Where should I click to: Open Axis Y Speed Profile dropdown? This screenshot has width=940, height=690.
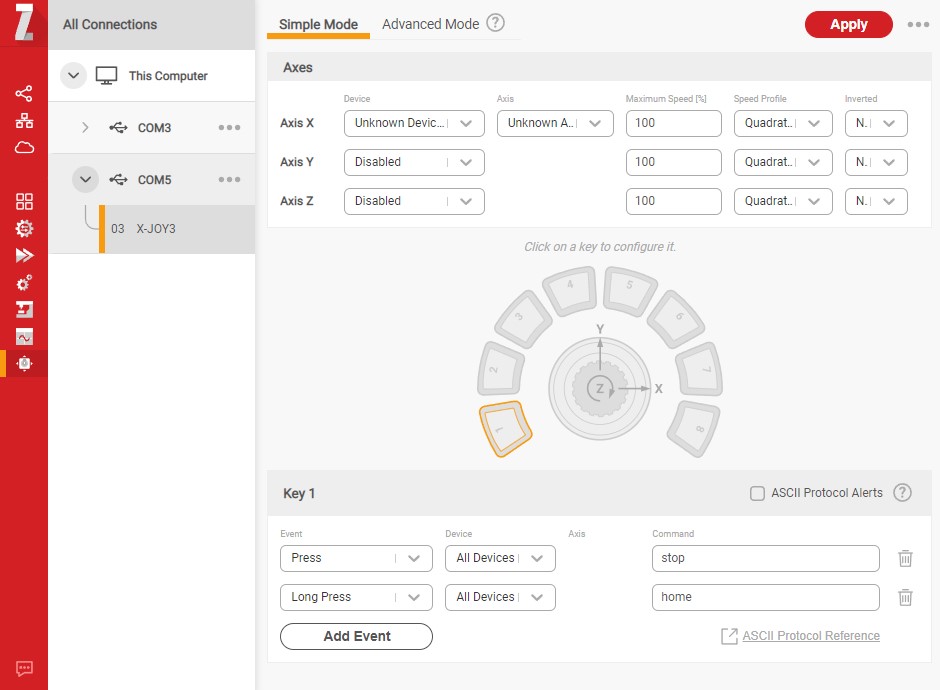tap(783, 162)
